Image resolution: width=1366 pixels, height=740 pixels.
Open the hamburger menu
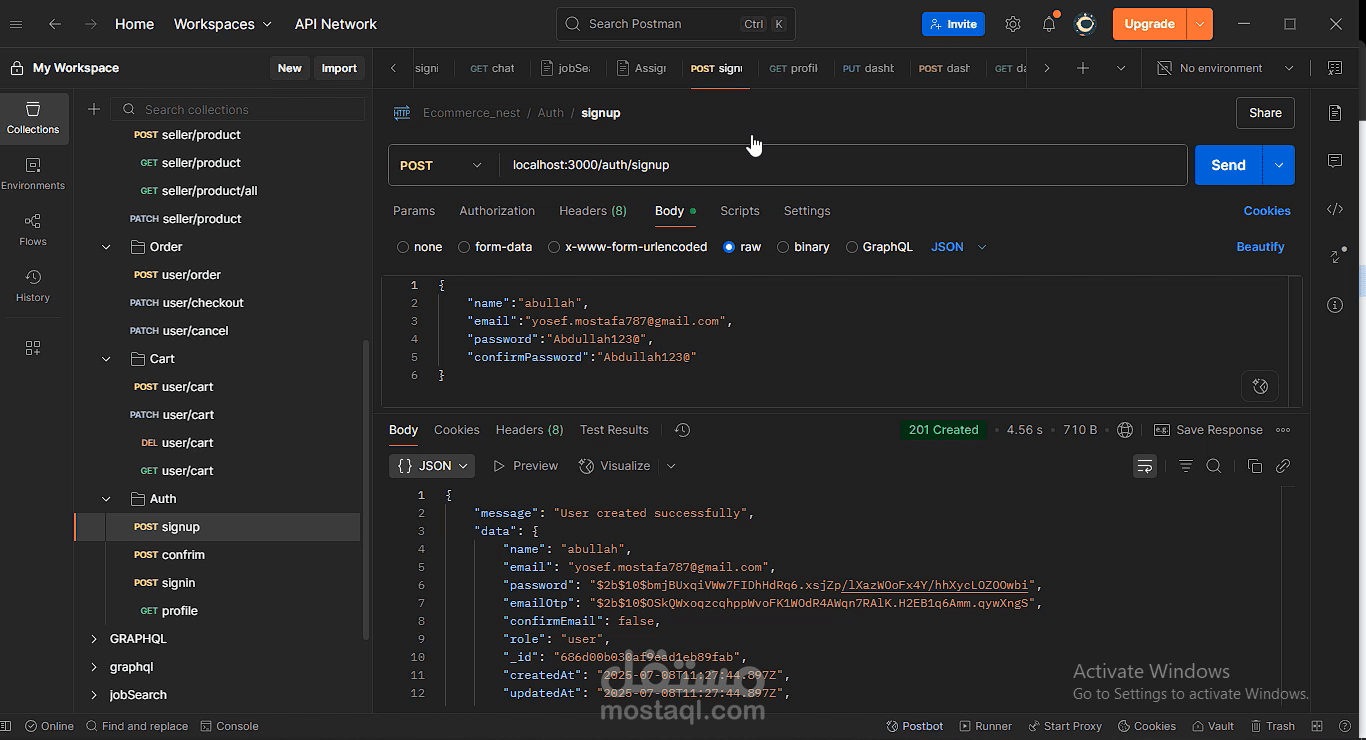click(18, 24)
